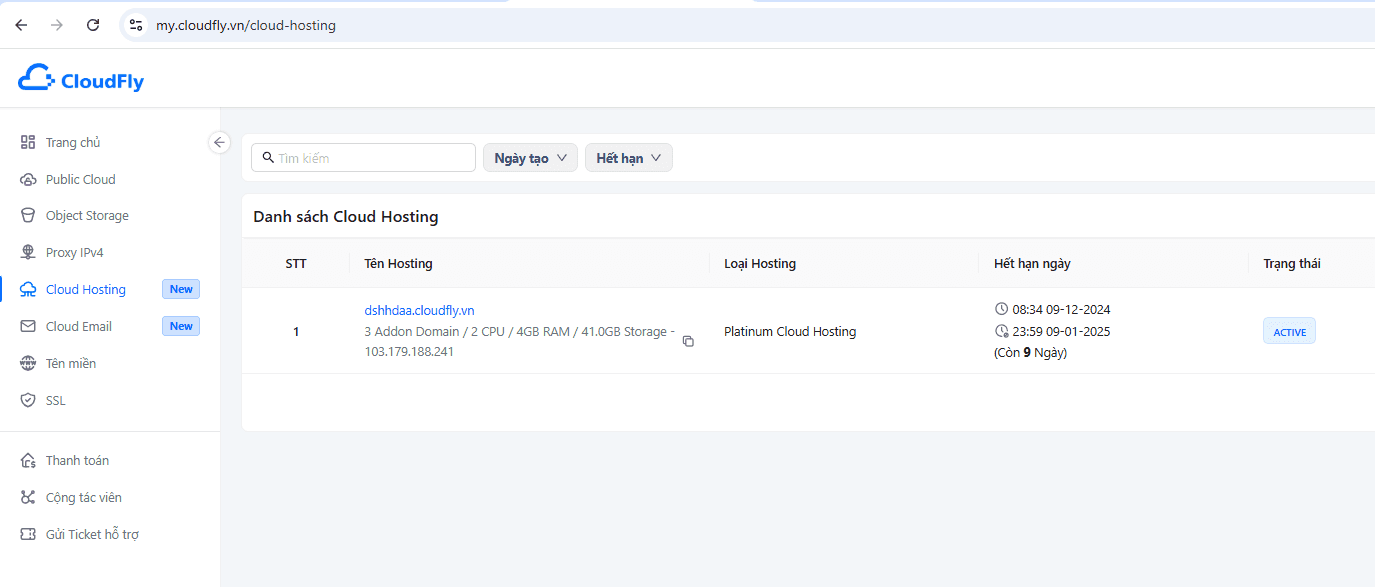Focus the Tìm kiếm search field
Viewport: 1375px width, 587px height.
(363, 158)
